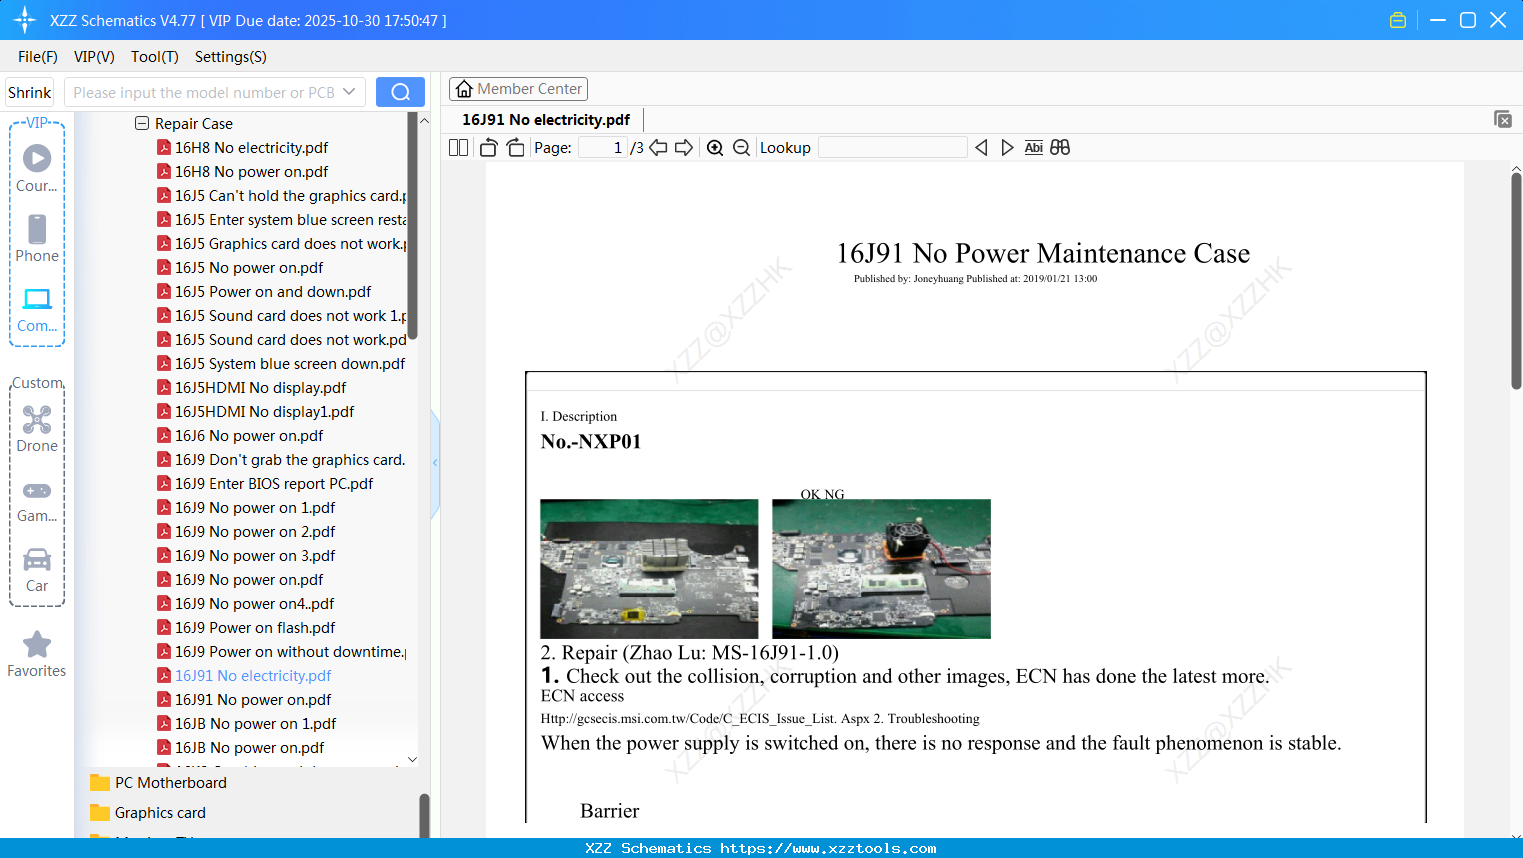Open the File(F) menu
The width and height of the screenshot is (1523, 858).
tap(38, 57)
